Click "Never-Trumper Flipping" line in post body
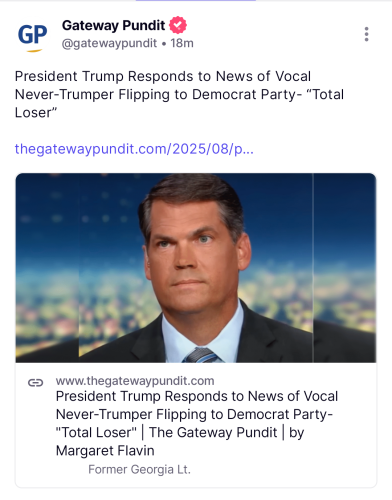This screenshot has height=500, width=392. (92, 95)
